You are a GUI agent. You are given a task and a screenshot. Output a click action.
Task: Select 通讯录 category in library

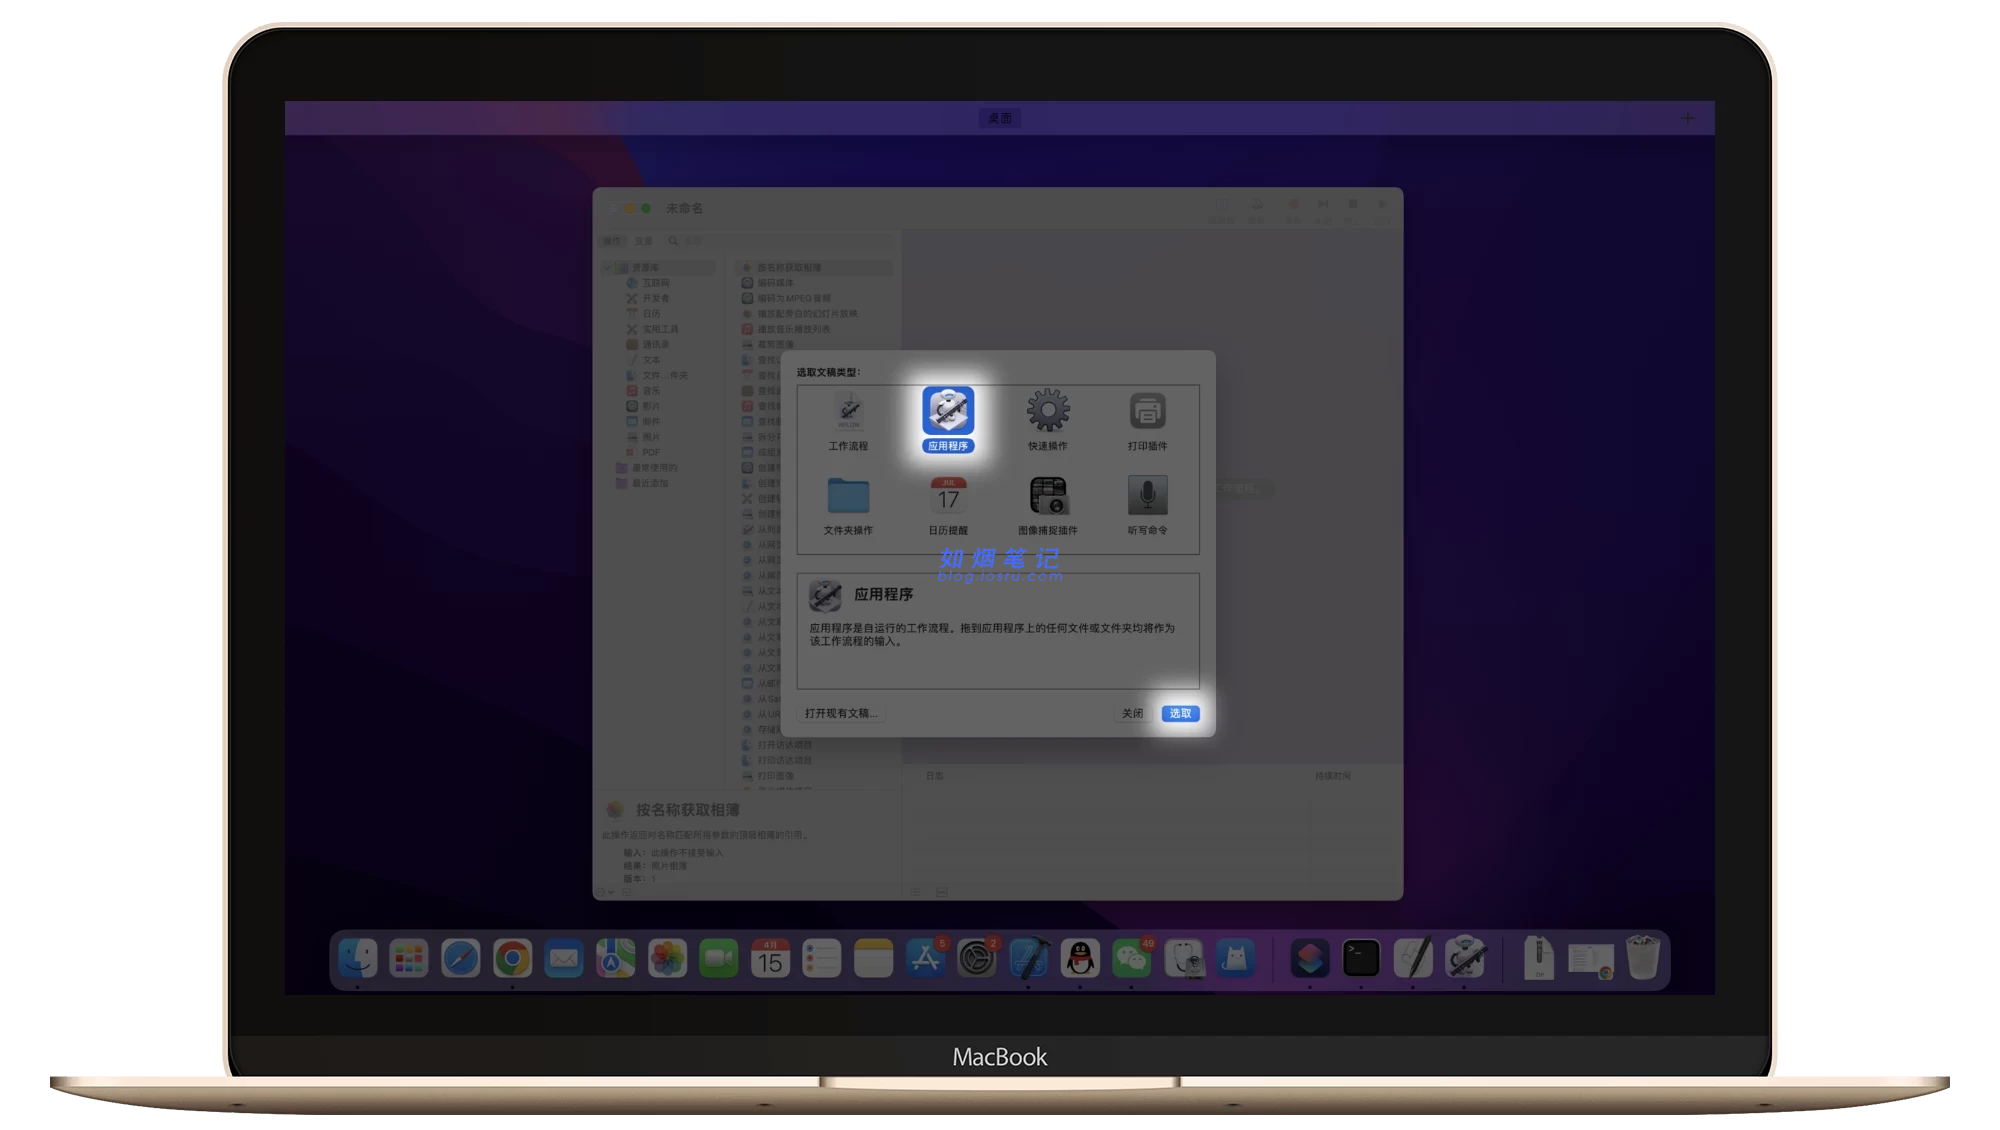click(648, 344)
